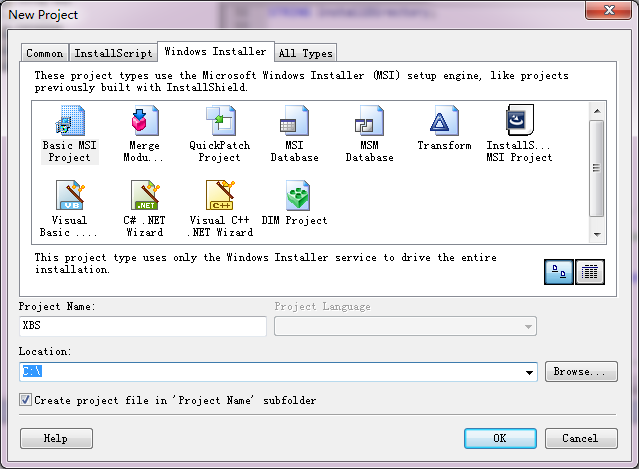Click the Project Name input field
639x469 pixels.
pyautogui.click(x=143, y=326)
